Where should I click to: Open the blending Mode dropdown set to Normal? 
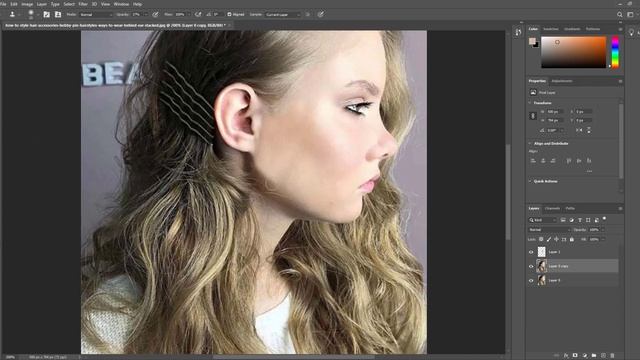click(x=96, y=14)
